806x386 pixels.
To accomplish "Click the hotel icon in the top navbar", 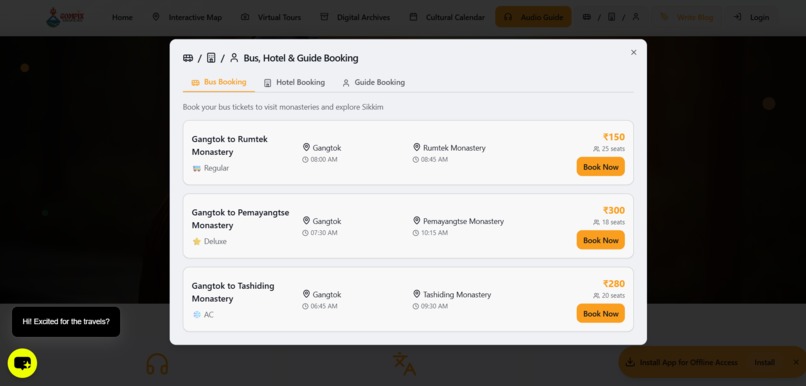I will click(611, 17).
